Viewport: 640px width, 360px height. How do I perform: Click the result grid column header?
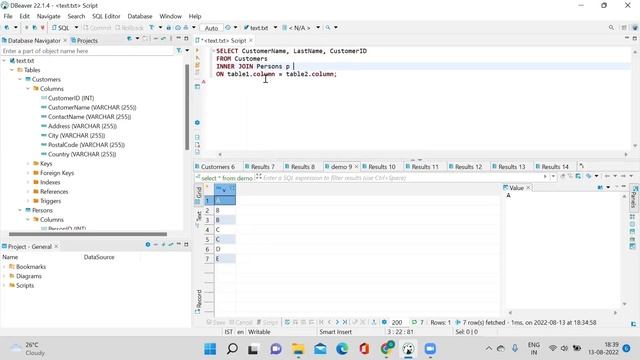[225, 189]
